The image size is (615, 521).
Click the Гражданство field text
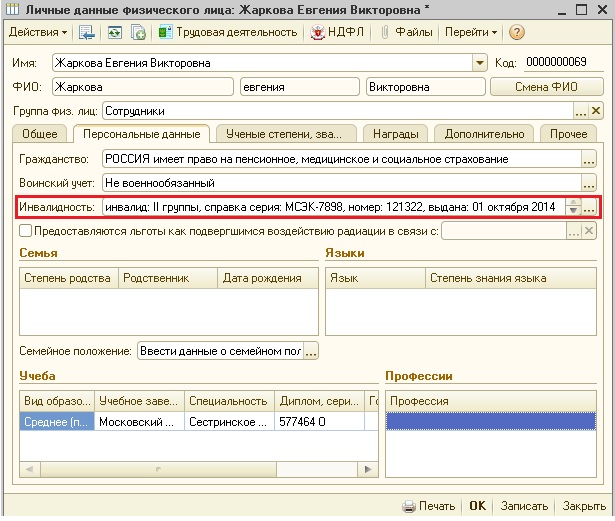pos(342,159)
